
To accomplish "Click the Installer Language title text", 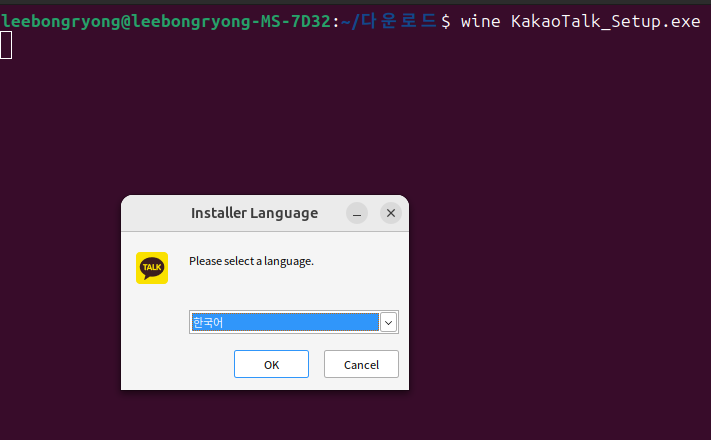I will coord(254,213).
